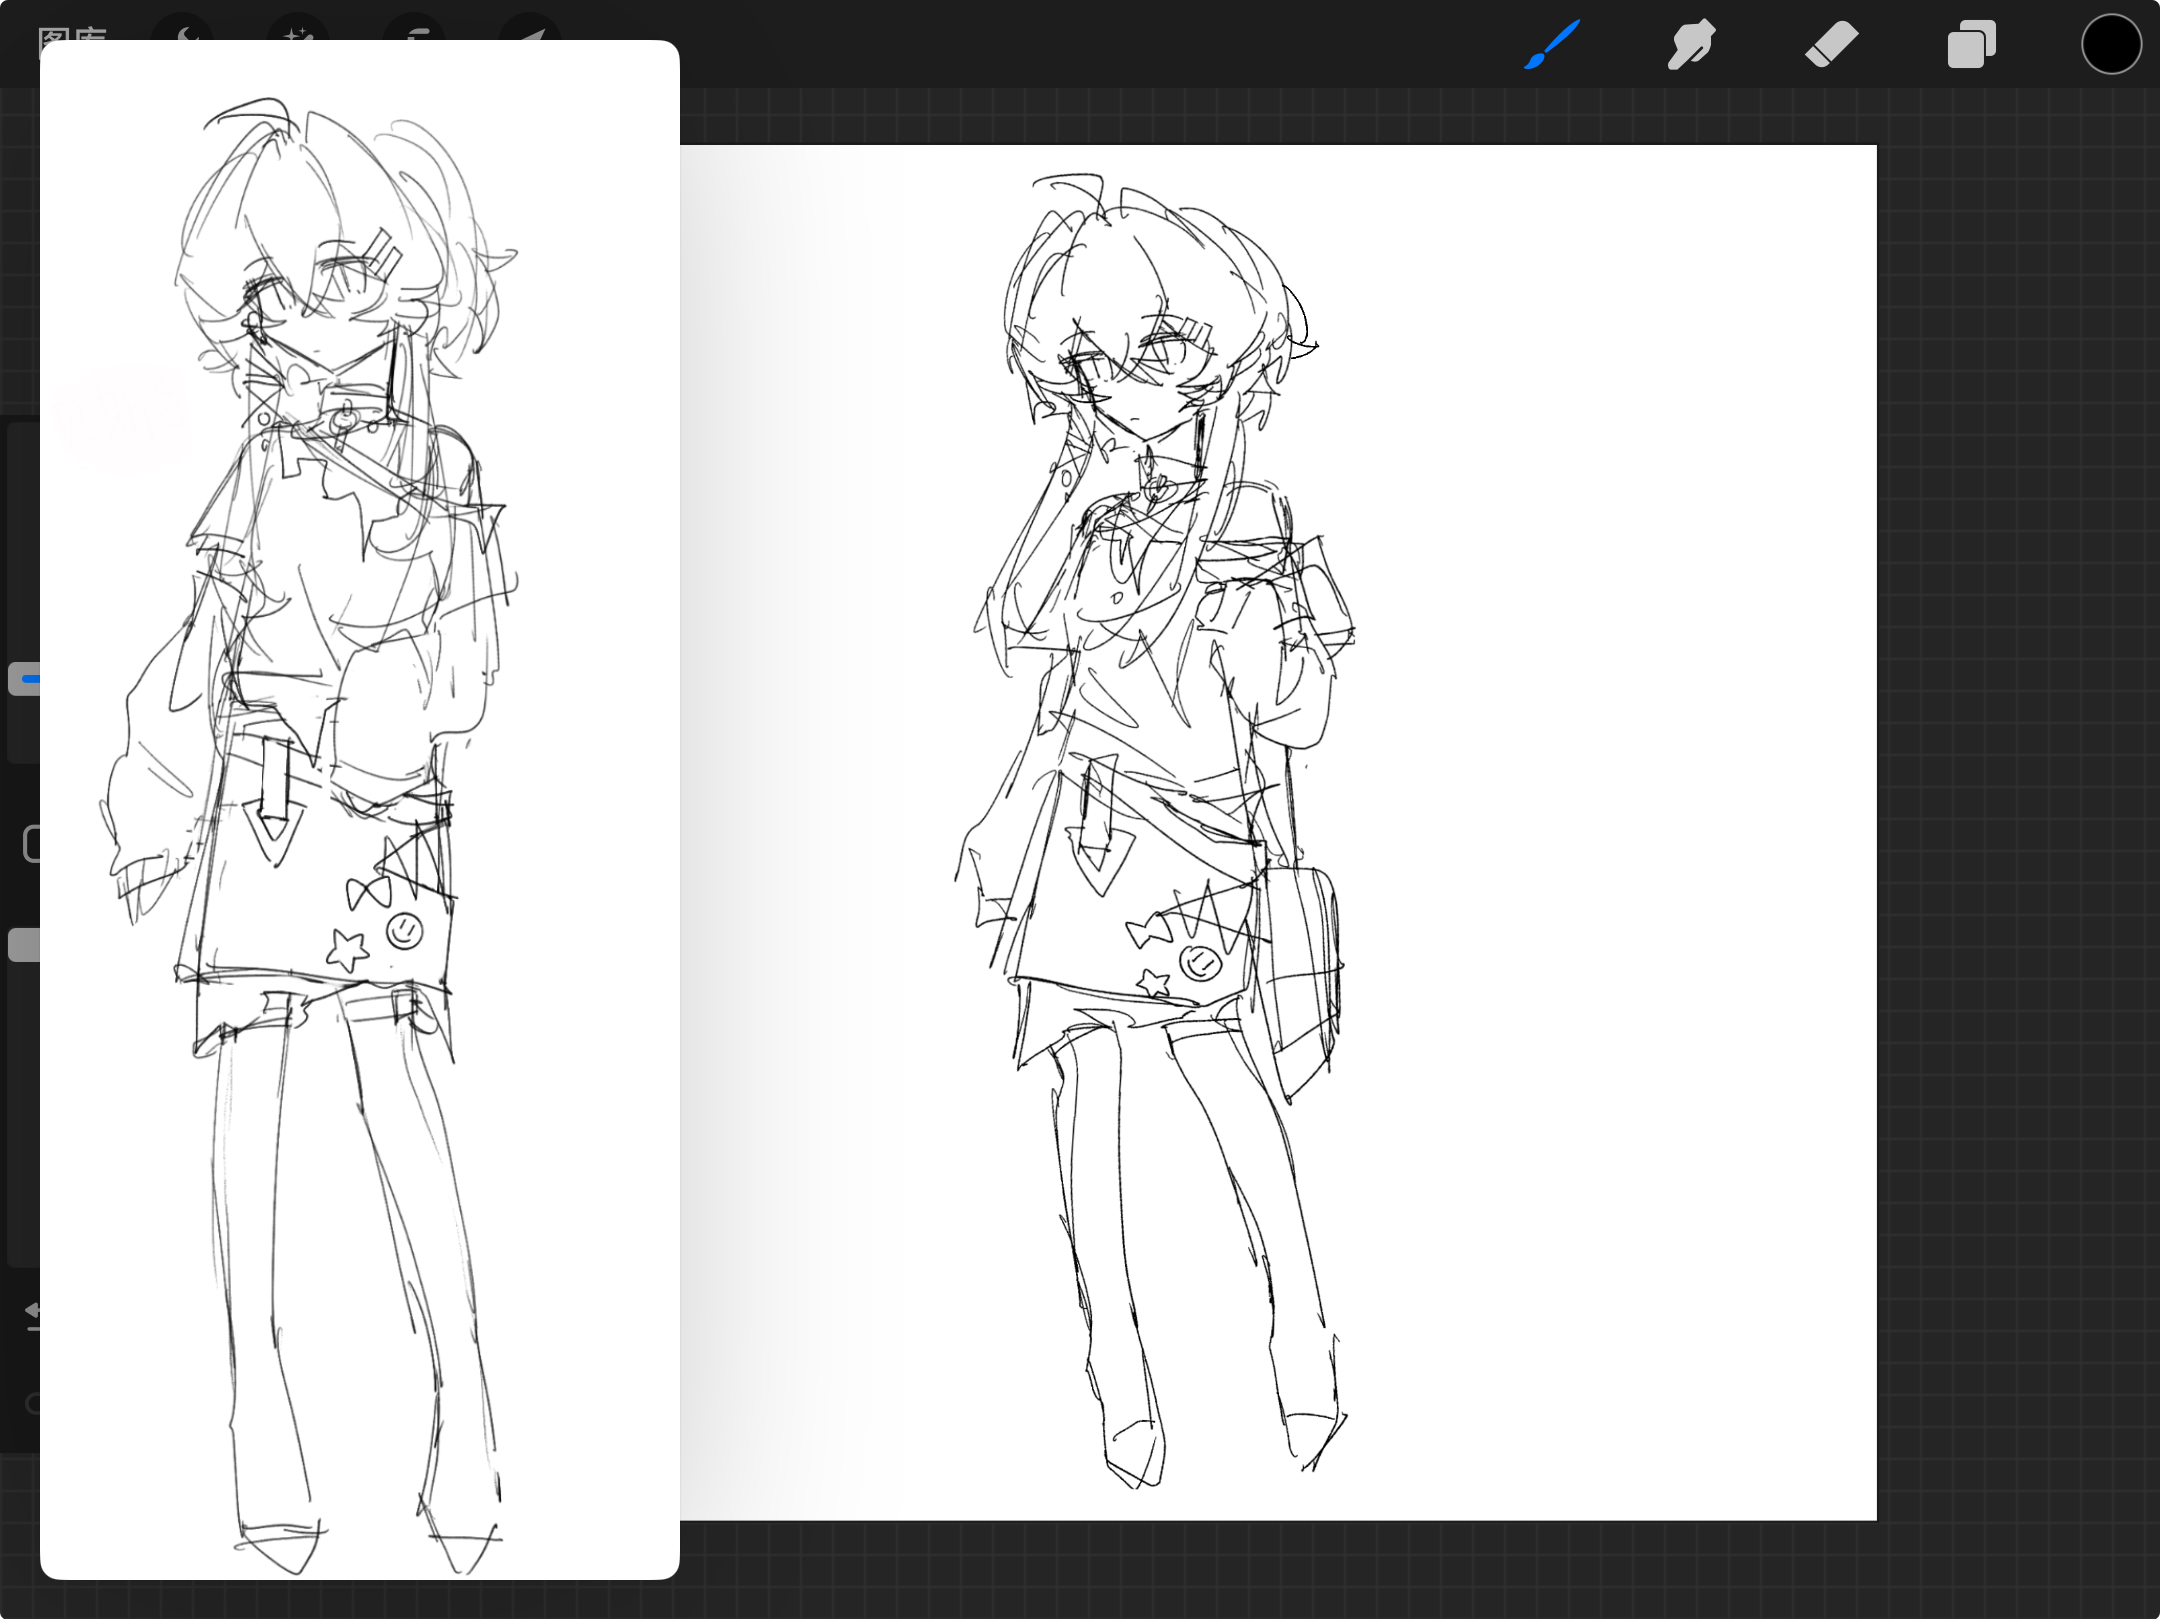Click the sidebar undo arrow
Viewport: 2160px width, 1619px height.
(x=32, y=1312)
